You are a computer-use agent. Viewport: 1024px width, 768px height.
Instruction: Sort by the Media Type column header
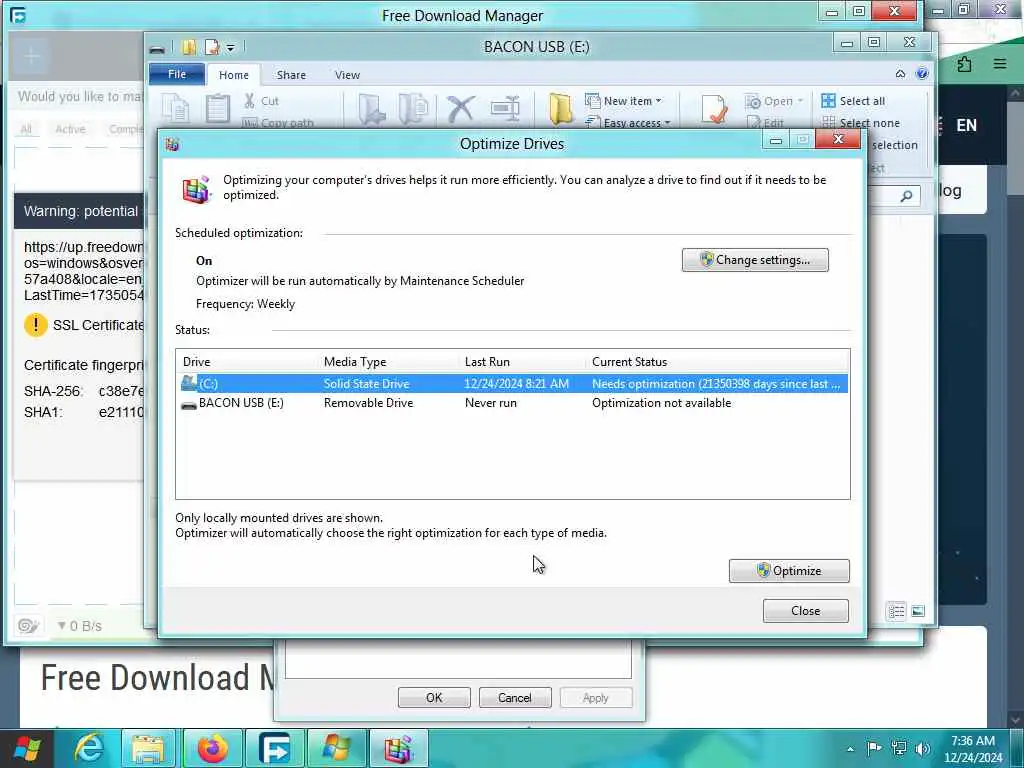coord(355,362)
